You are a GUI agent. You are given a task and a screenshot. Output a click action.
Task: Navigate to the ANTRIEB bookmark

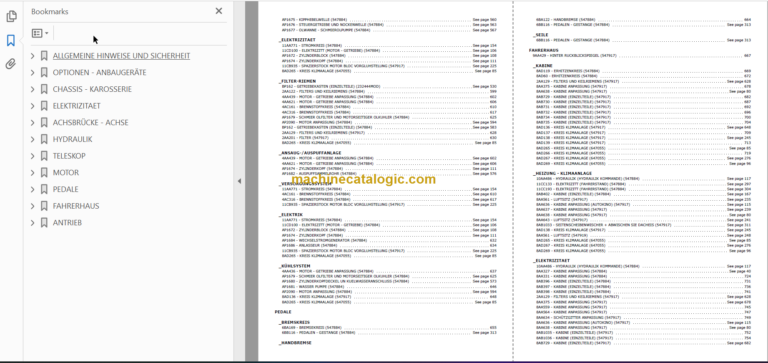coord(67,222)
